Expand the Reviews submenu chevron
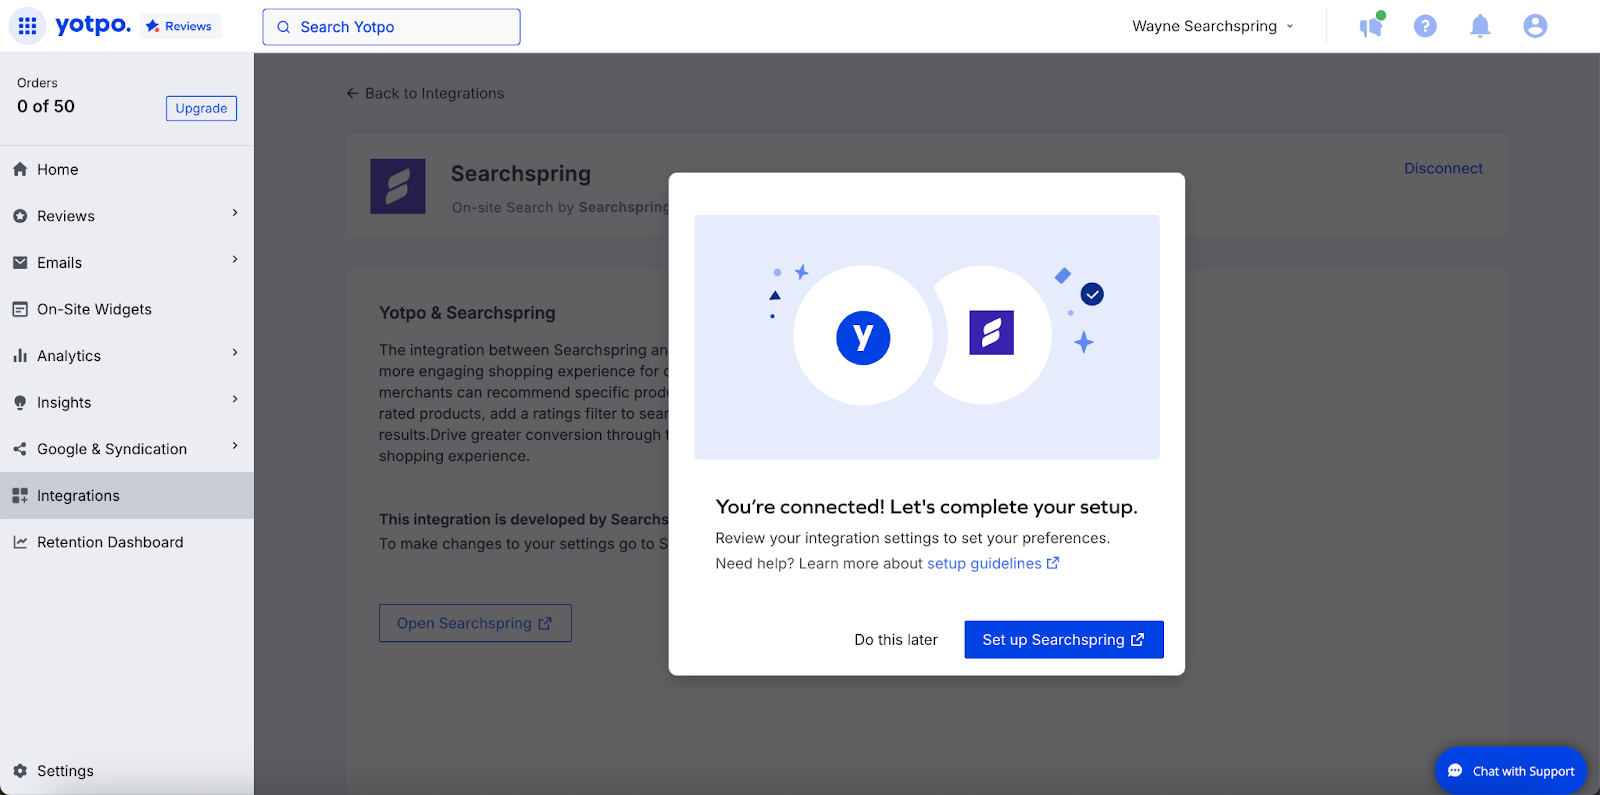The image size is (1600, 795). tap(235, 213)
